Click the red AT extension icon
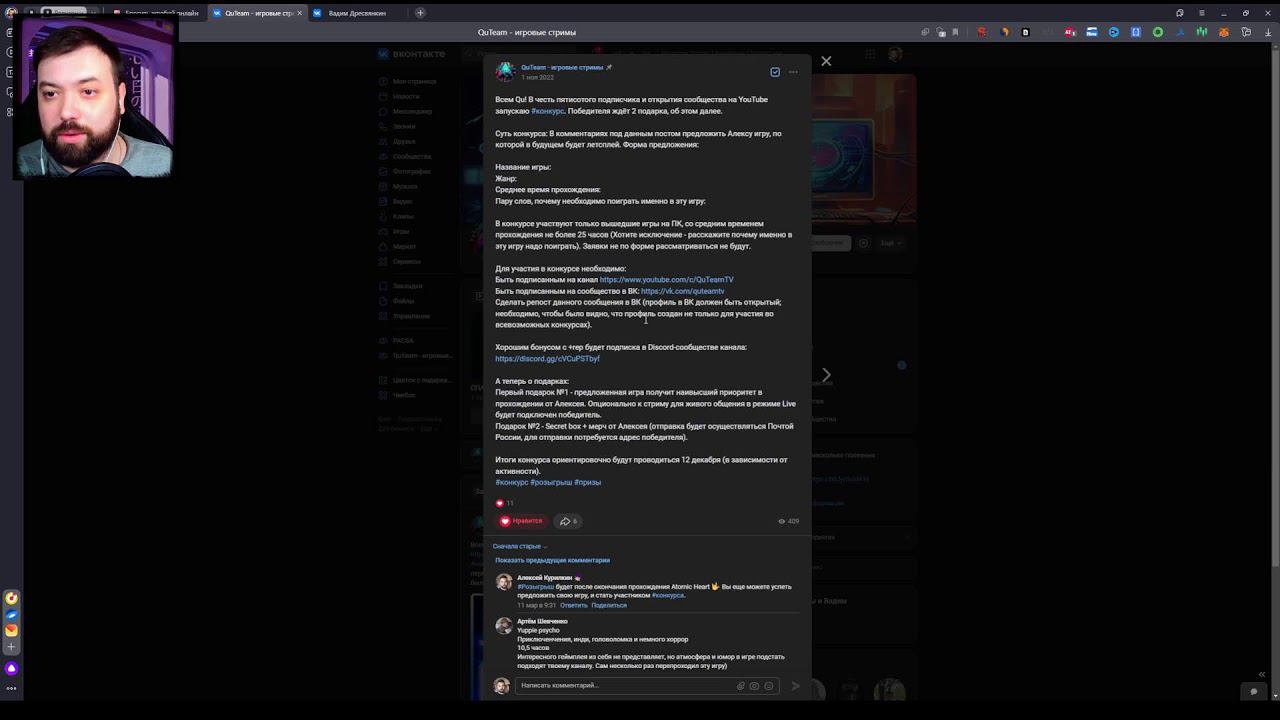 click(1070, 32)
